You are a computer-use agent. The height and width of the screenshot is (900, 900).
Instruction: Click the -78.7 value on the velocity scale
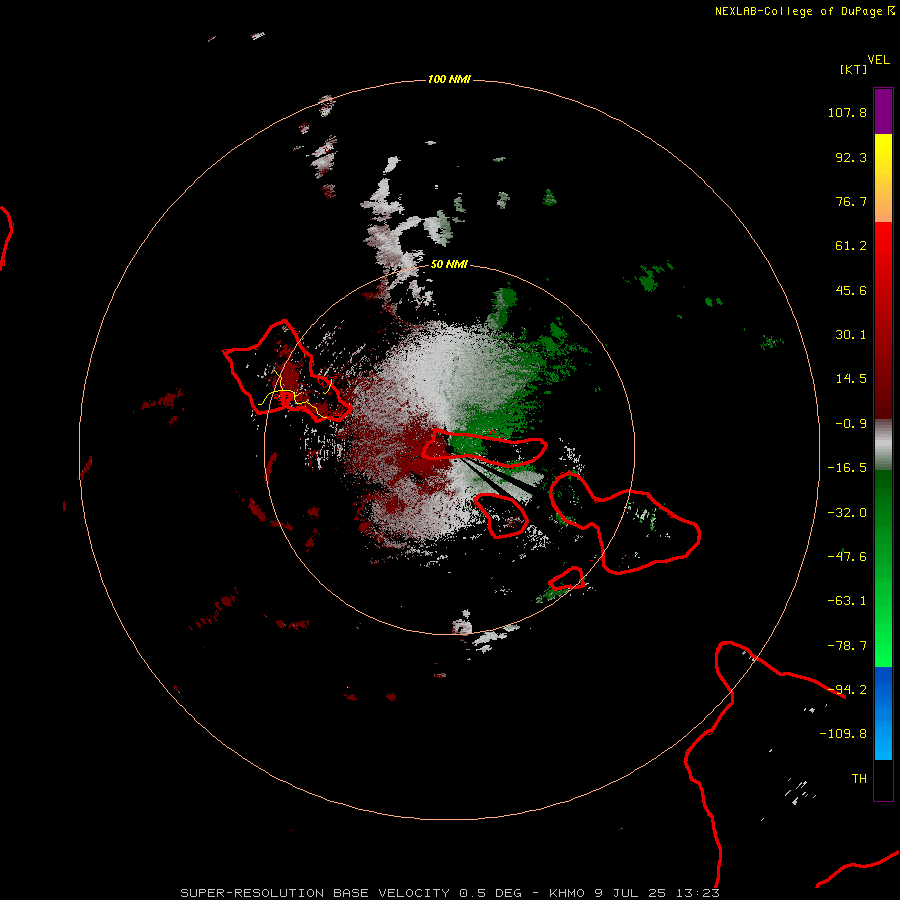pos(847,646)
